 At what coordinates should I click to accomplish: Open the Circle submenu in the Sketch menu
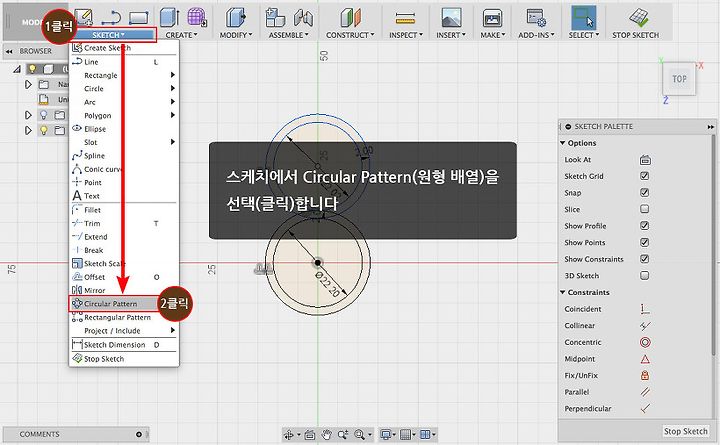[x=124, y=89]
